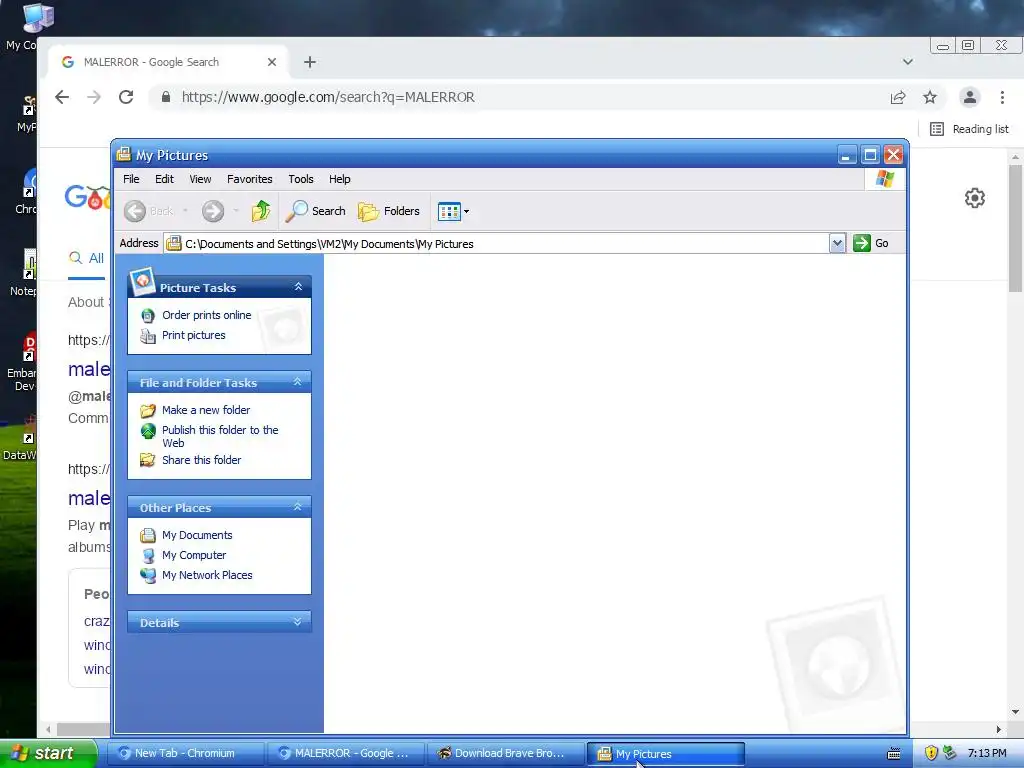This screenshot has height=768, width=1024.
Task: Switch to Download Brave Bro taskbar item
Action: click(506, 754)
